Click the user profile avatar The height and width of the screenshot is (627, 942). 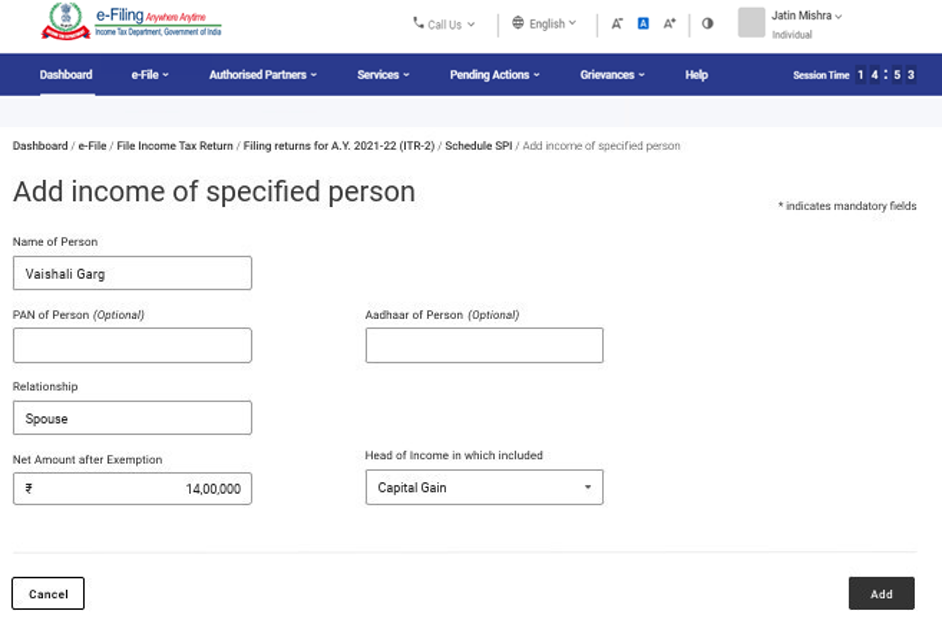click(751, 23)
